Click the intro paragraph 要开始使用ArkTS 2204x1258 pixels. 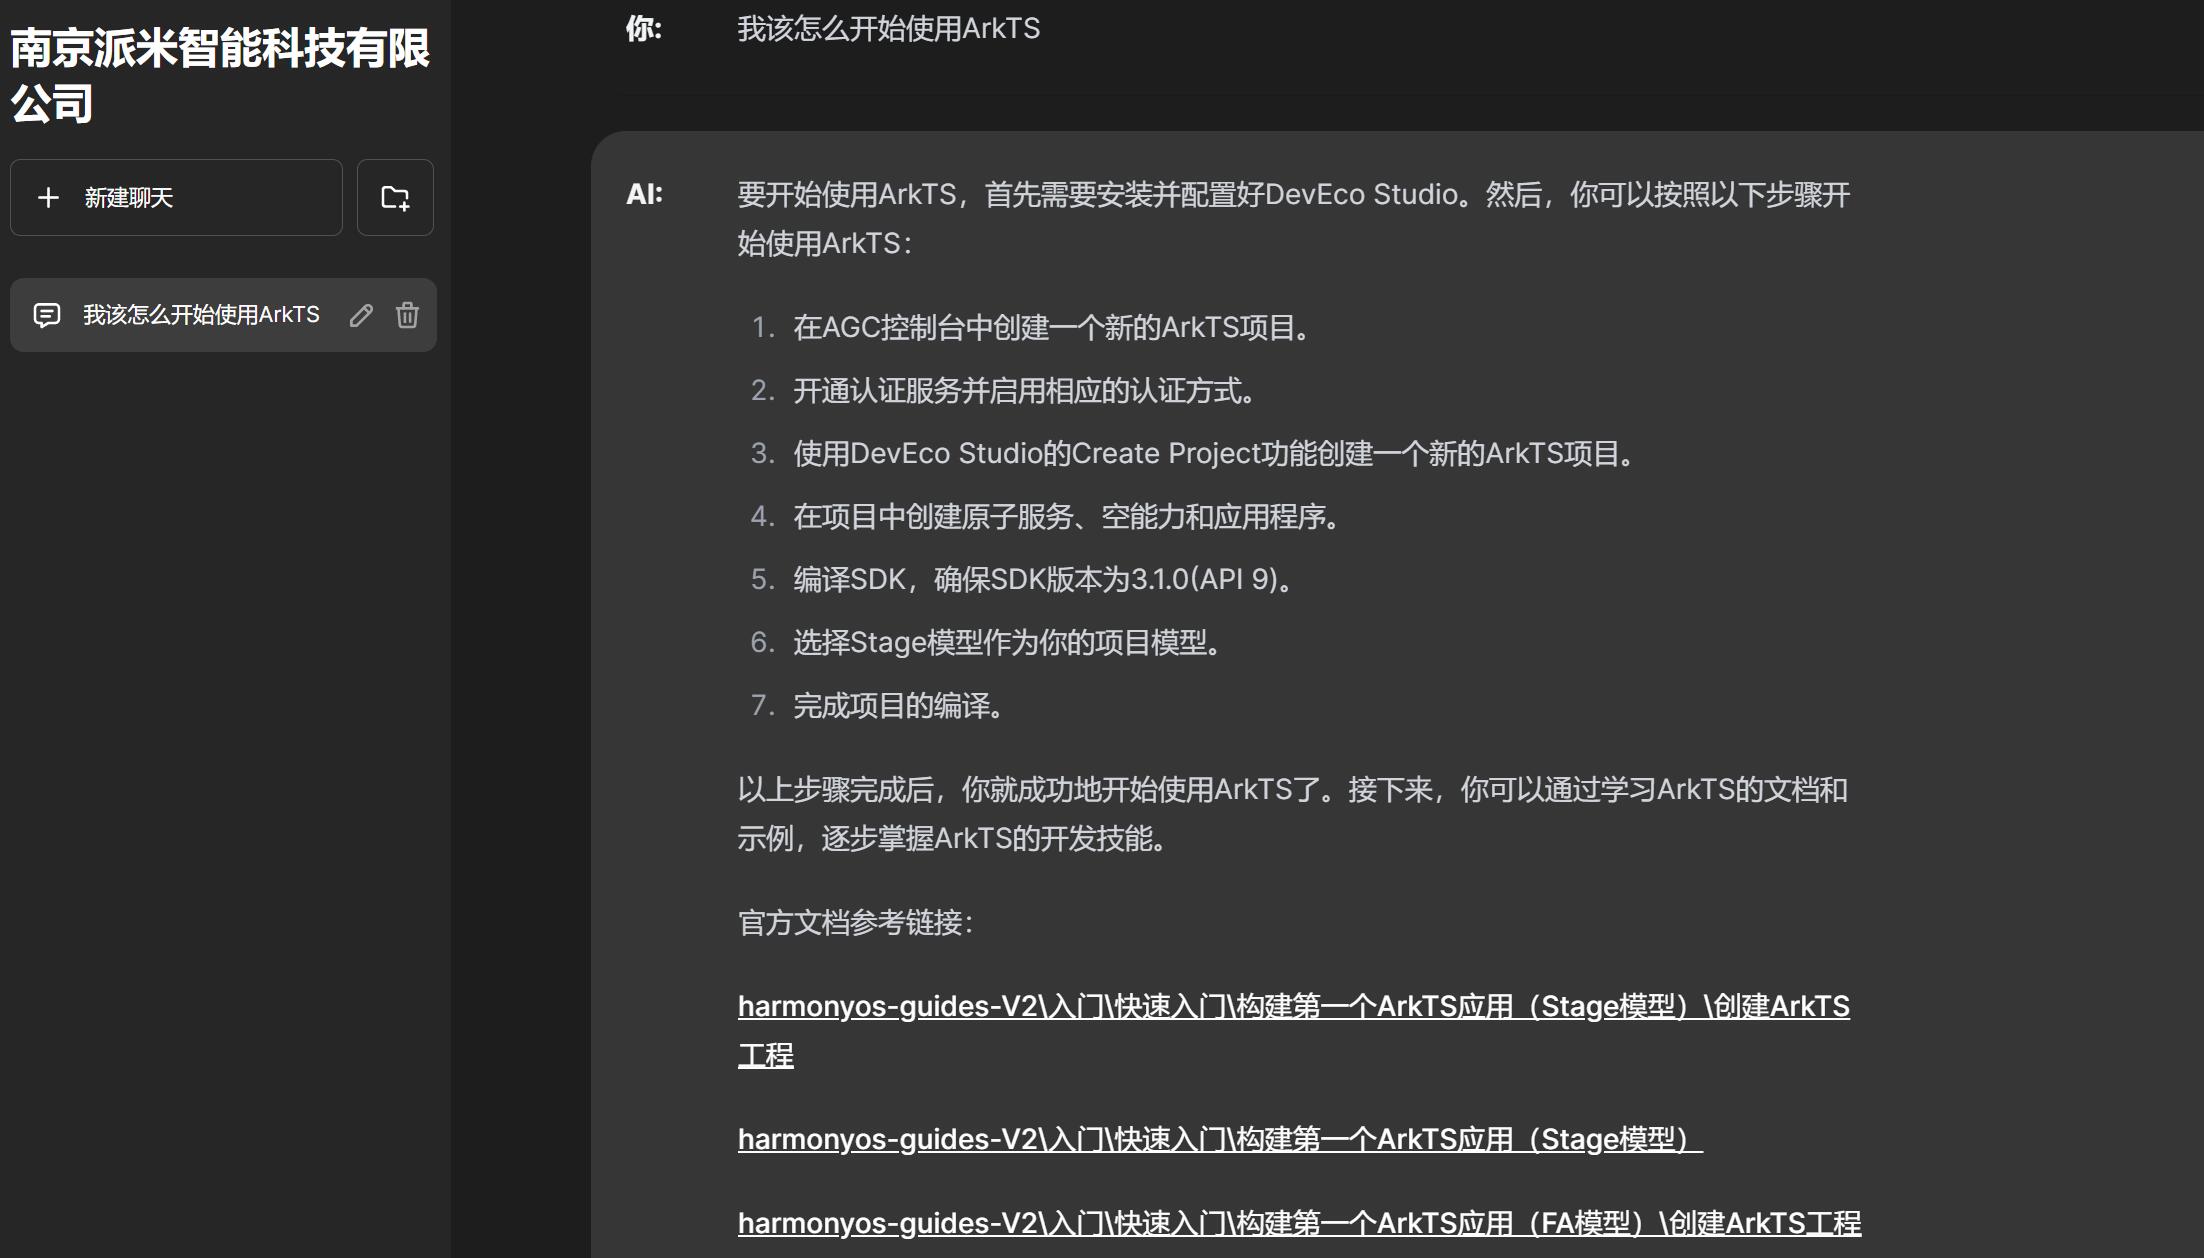click(1294, 218)
